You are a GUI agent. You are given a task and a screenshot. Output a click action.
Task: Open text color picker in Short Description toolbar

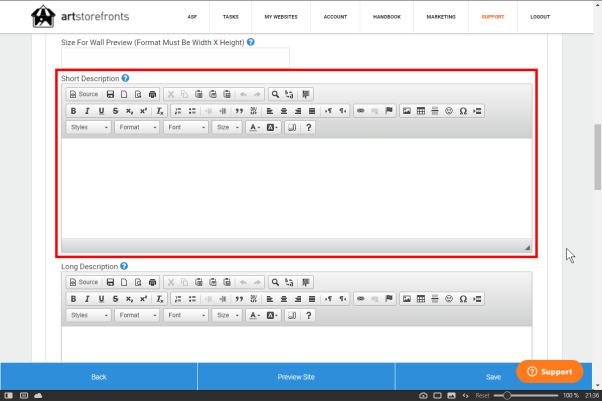(254, 128)
